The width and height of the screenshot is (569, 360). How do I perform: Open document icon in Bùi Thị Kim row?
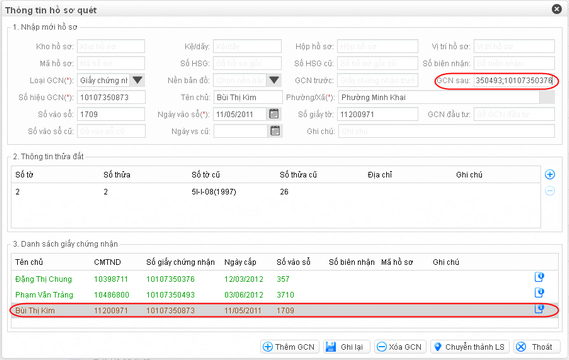click(539, 309)
